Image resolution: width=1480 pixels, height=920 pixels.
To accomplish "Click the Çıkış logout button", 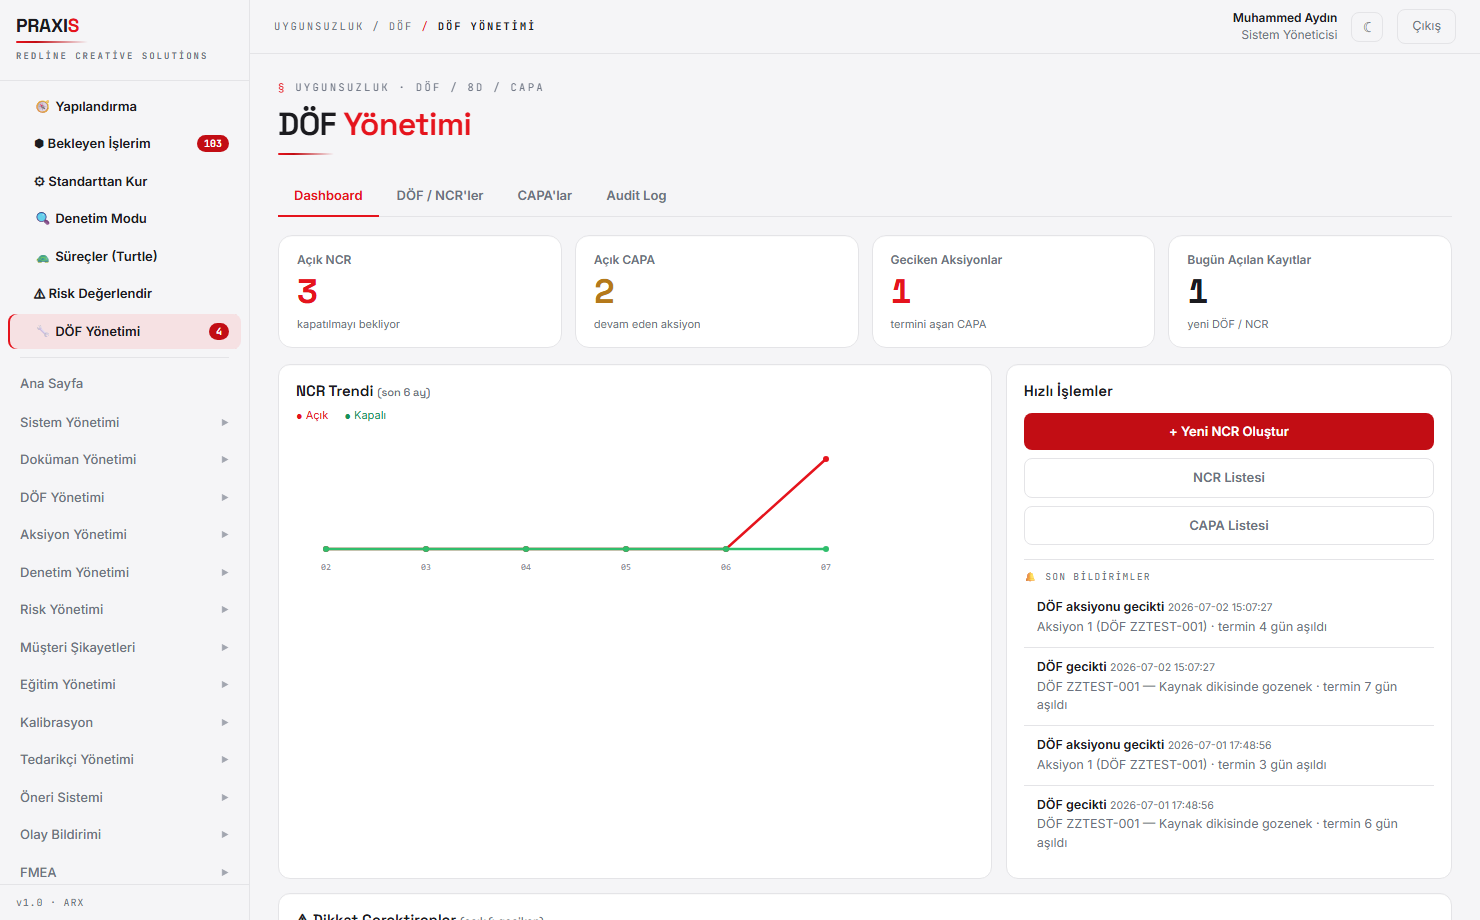I will (1426, 27).
